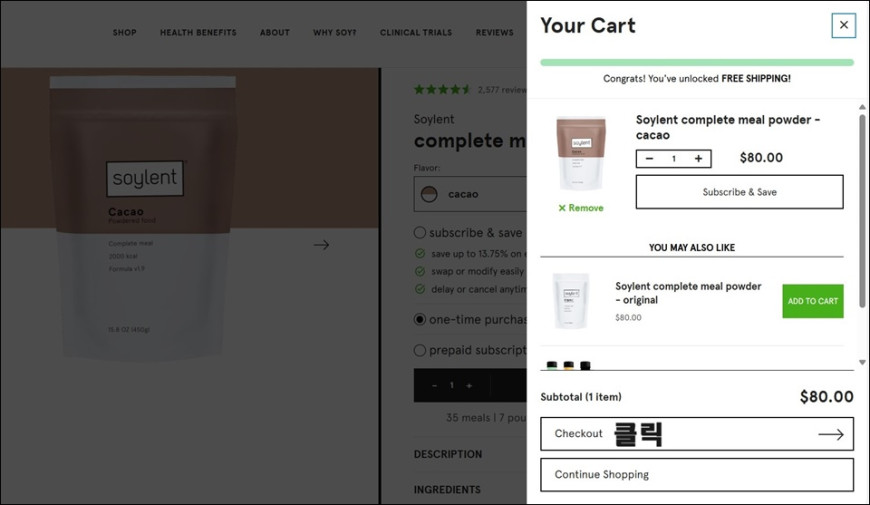Open ABOUT menu item

click(275, 32)
